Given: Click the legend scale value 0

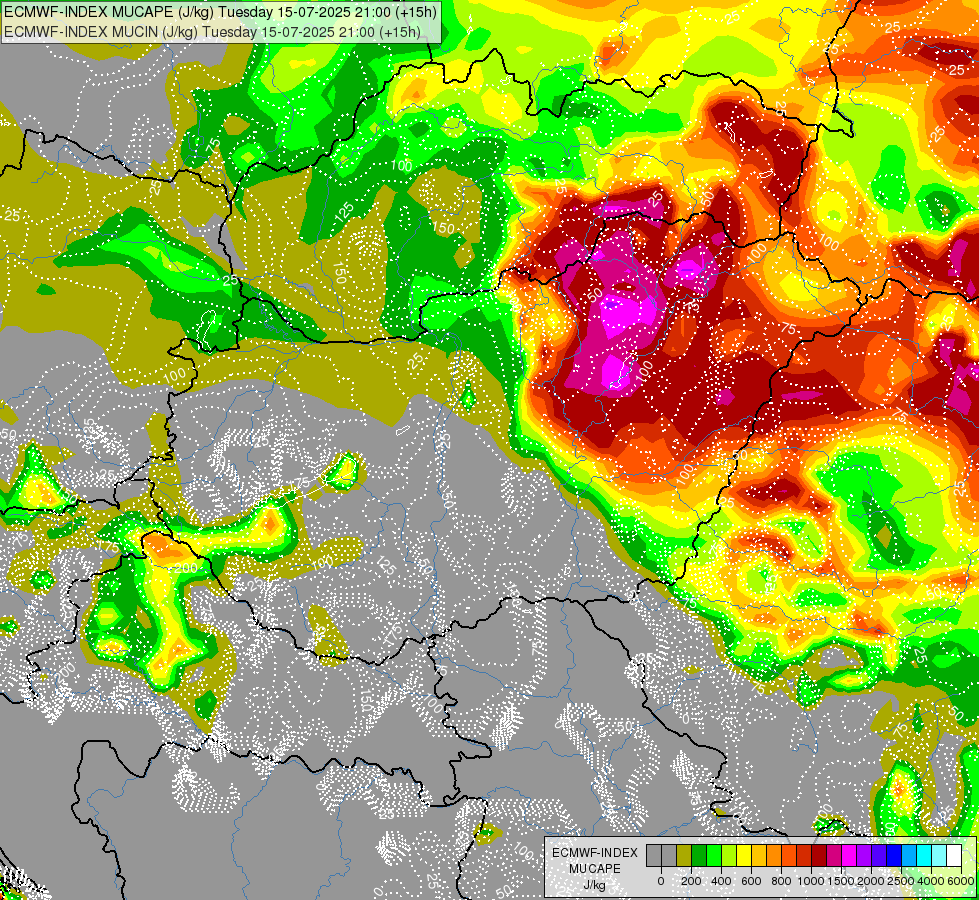Looking at the screenshot, I should tap(661, 881).
